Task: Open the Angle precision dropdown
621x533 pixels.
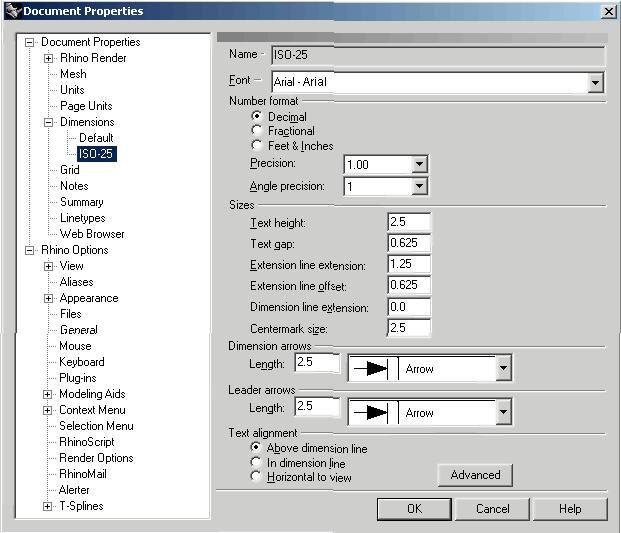Action: (419, 187)
